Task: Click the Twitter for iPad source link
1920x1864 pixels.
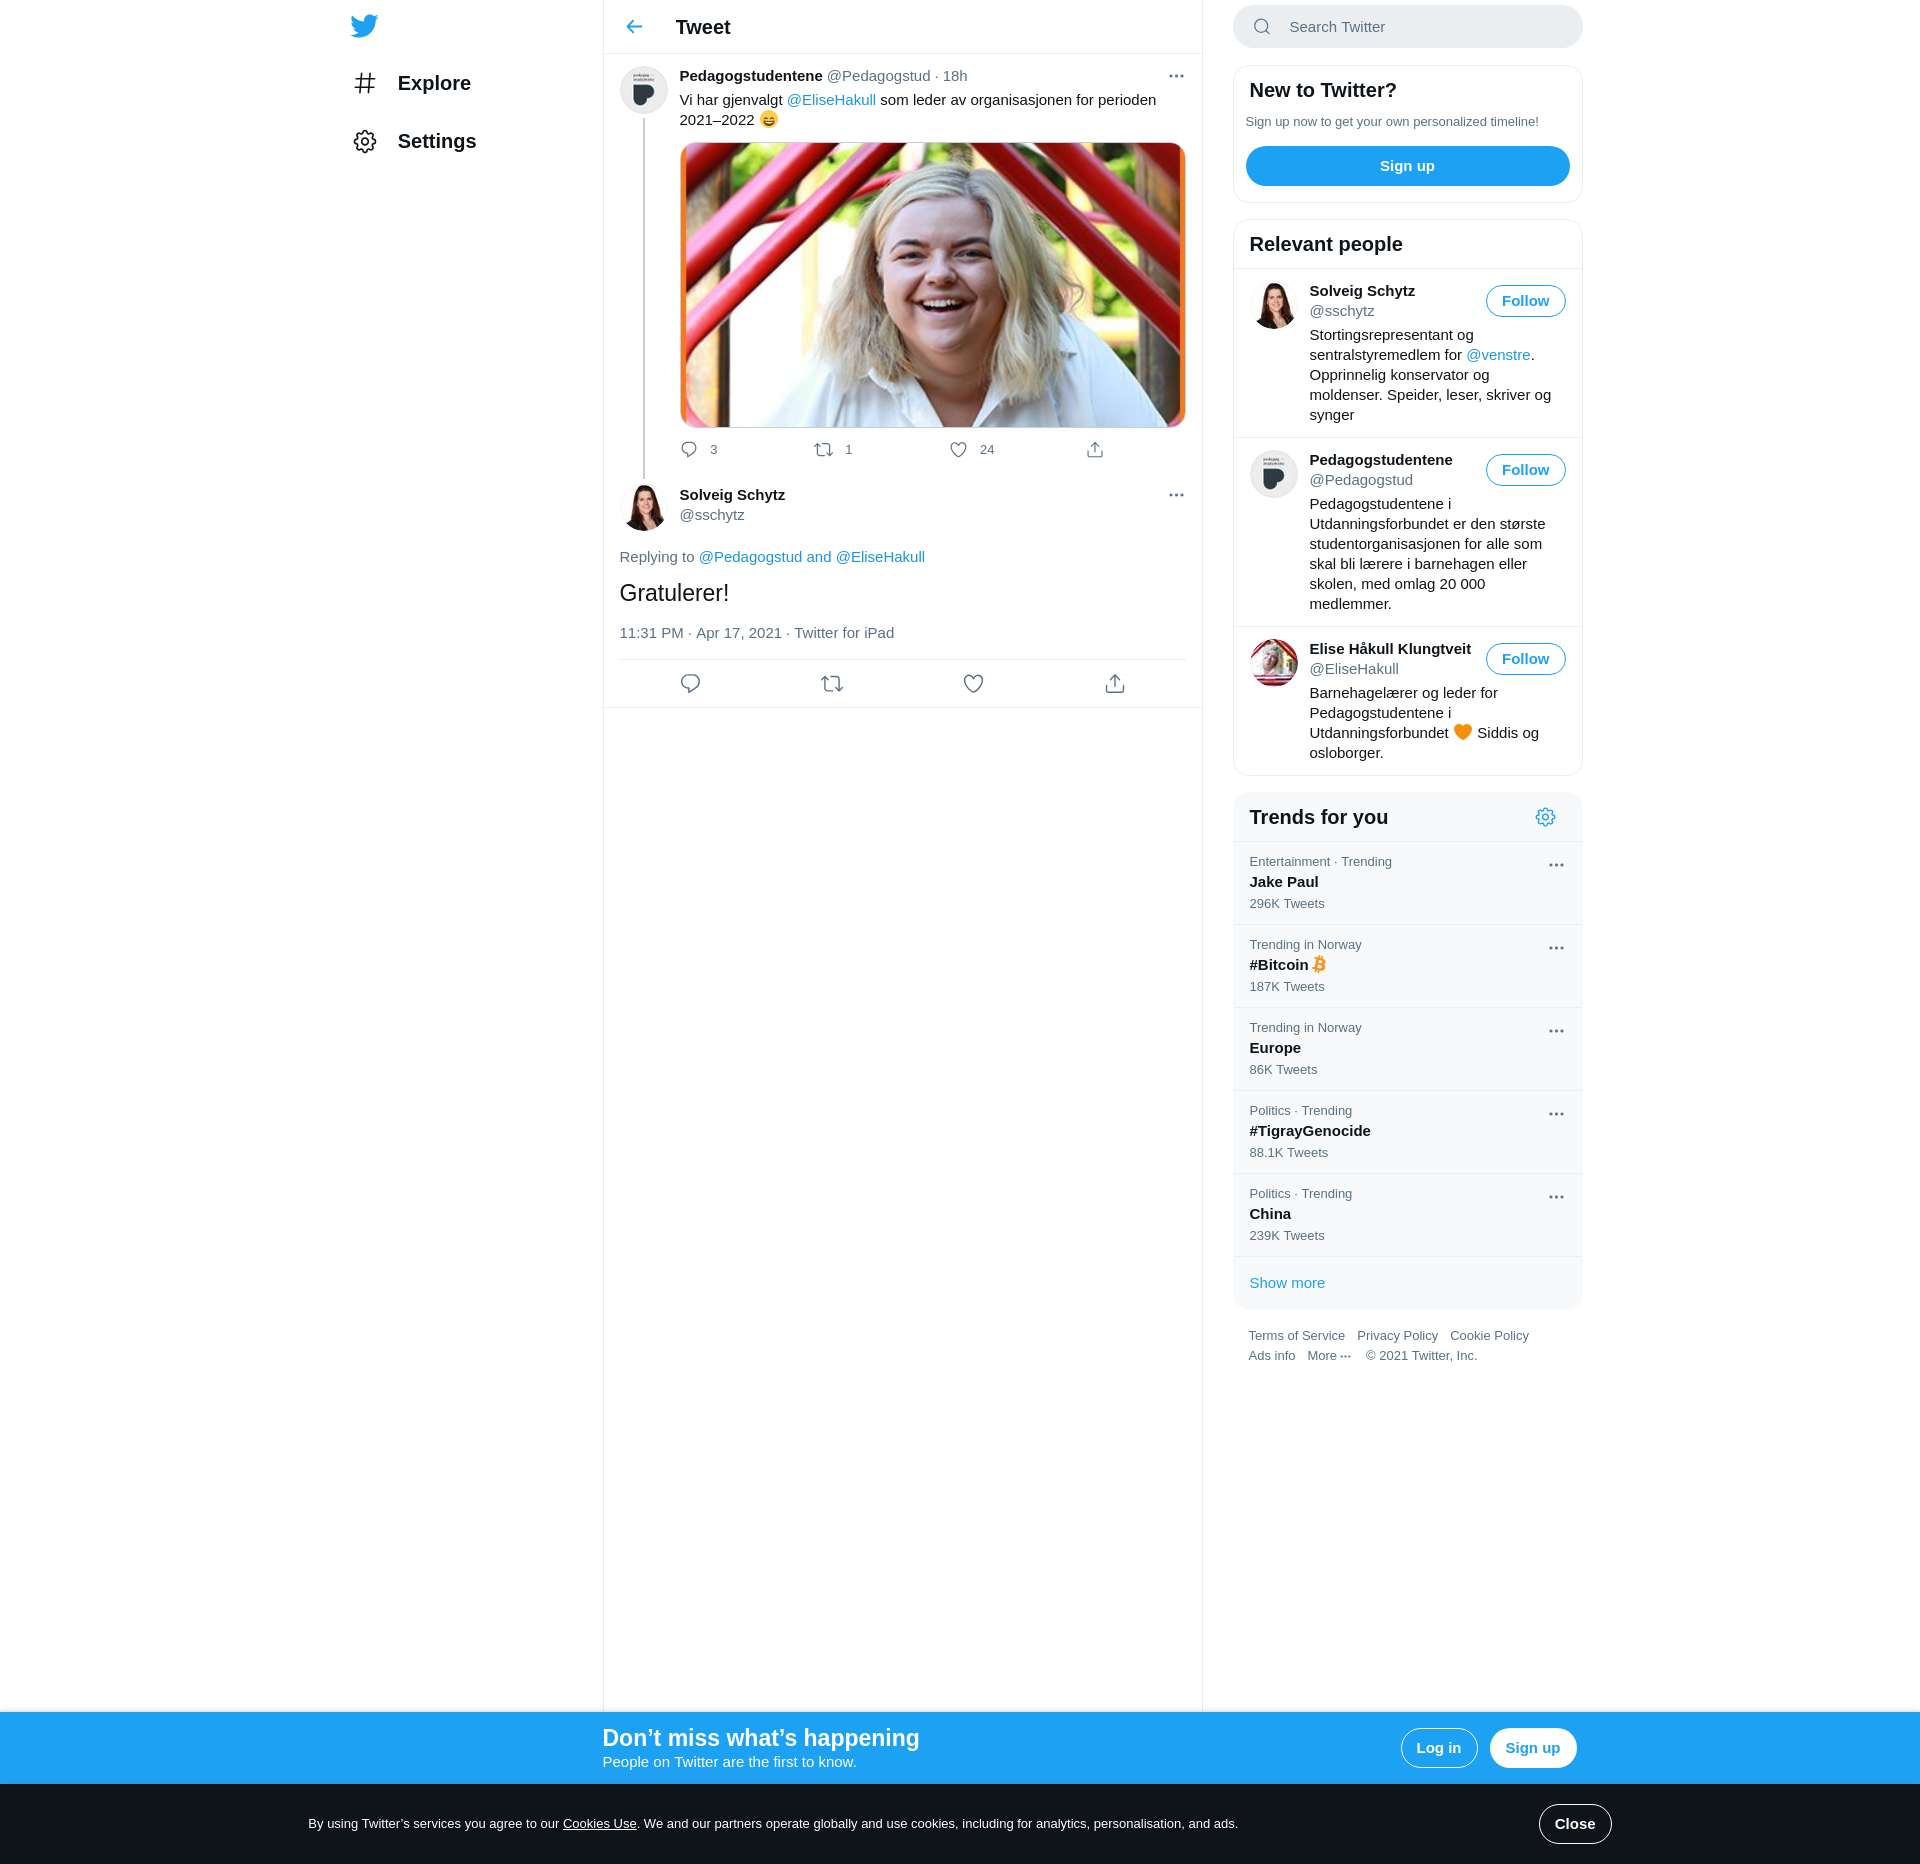Action: tap(844, 633)
